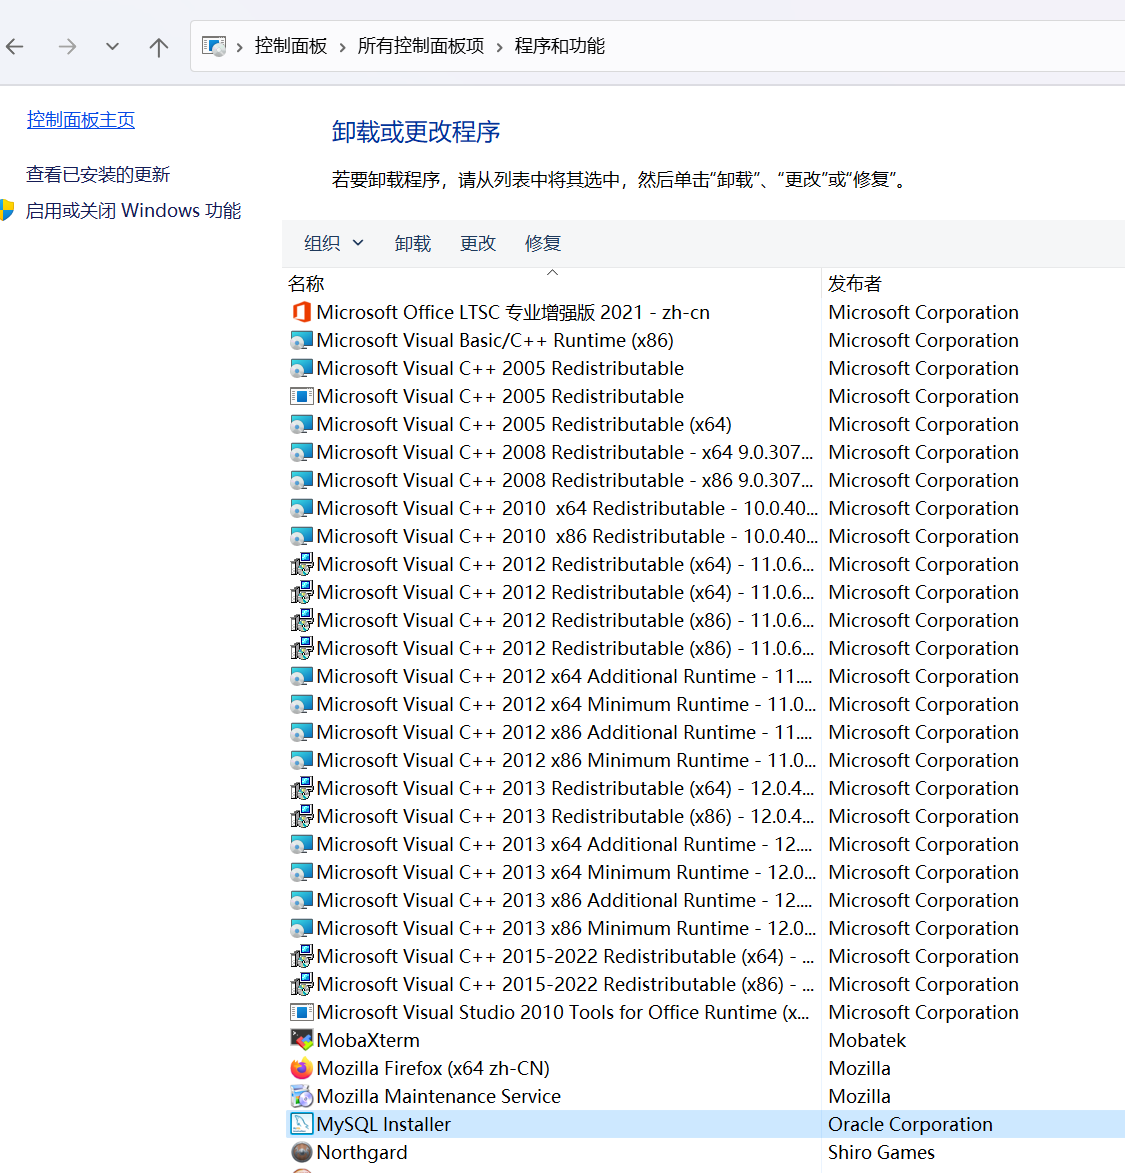Viewport: 1125px width, 1173px height.
Task: Click the 卸载 toolbar button
Action: tap(413, 243)
